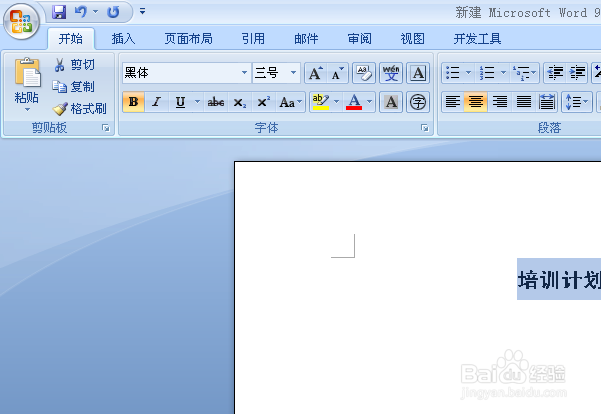Launch the 剪贴板 pane dialog
601x414 pixels.
(106, 128)
